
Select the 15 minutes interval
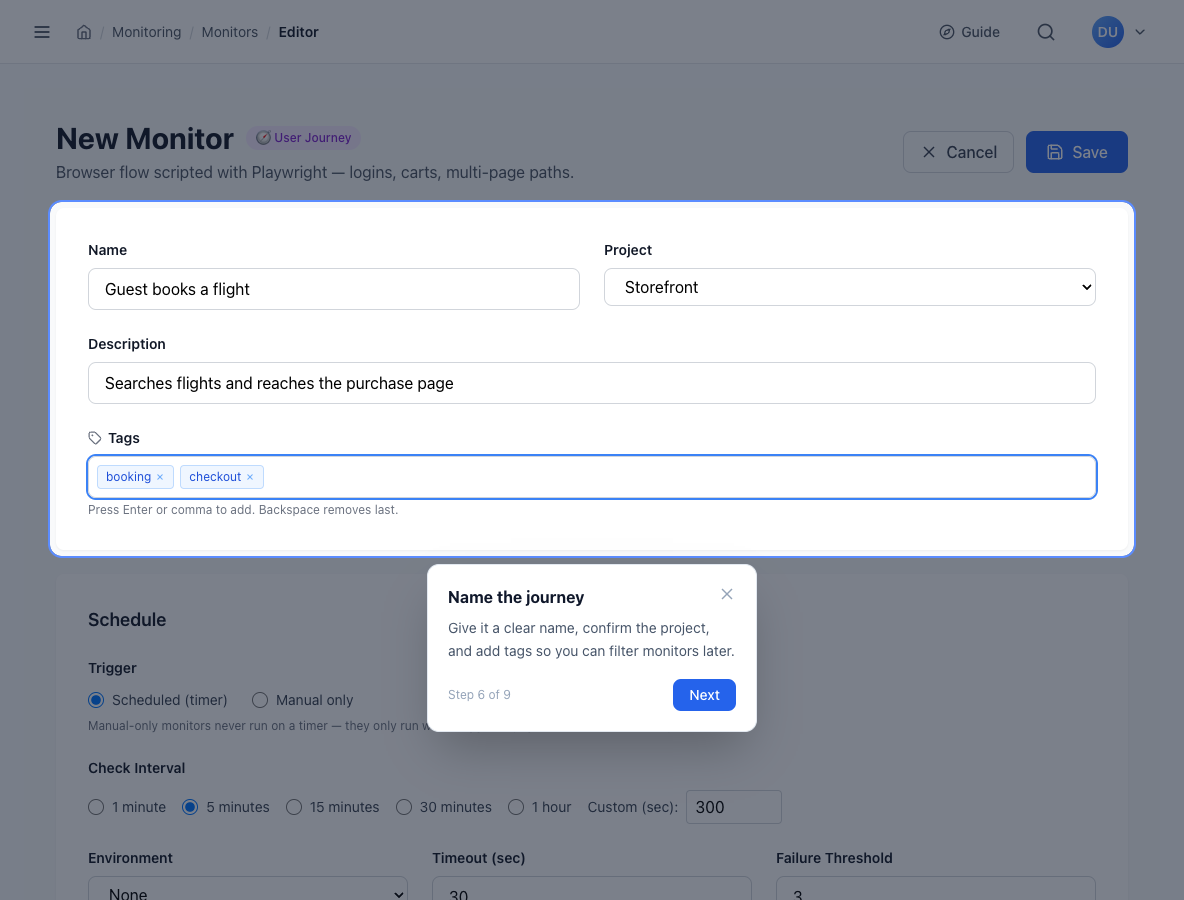pyautogui.click(x=294, y=807)
